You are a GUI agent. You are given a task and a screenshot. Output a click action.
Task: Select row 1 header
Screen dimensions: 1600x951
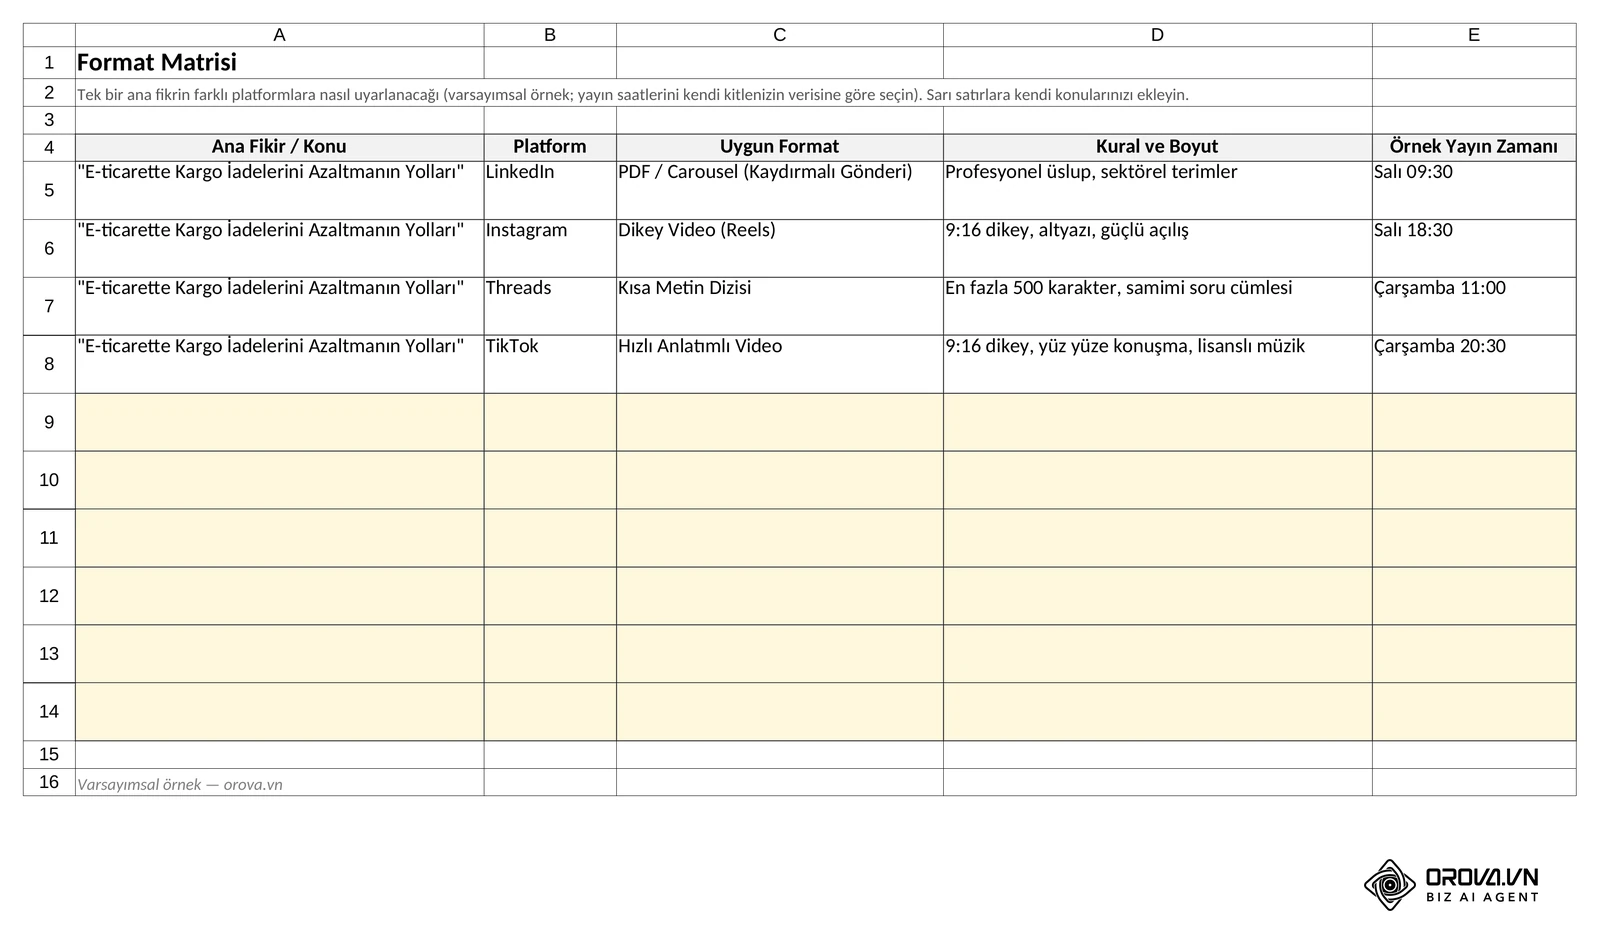(x=49, y=63)
